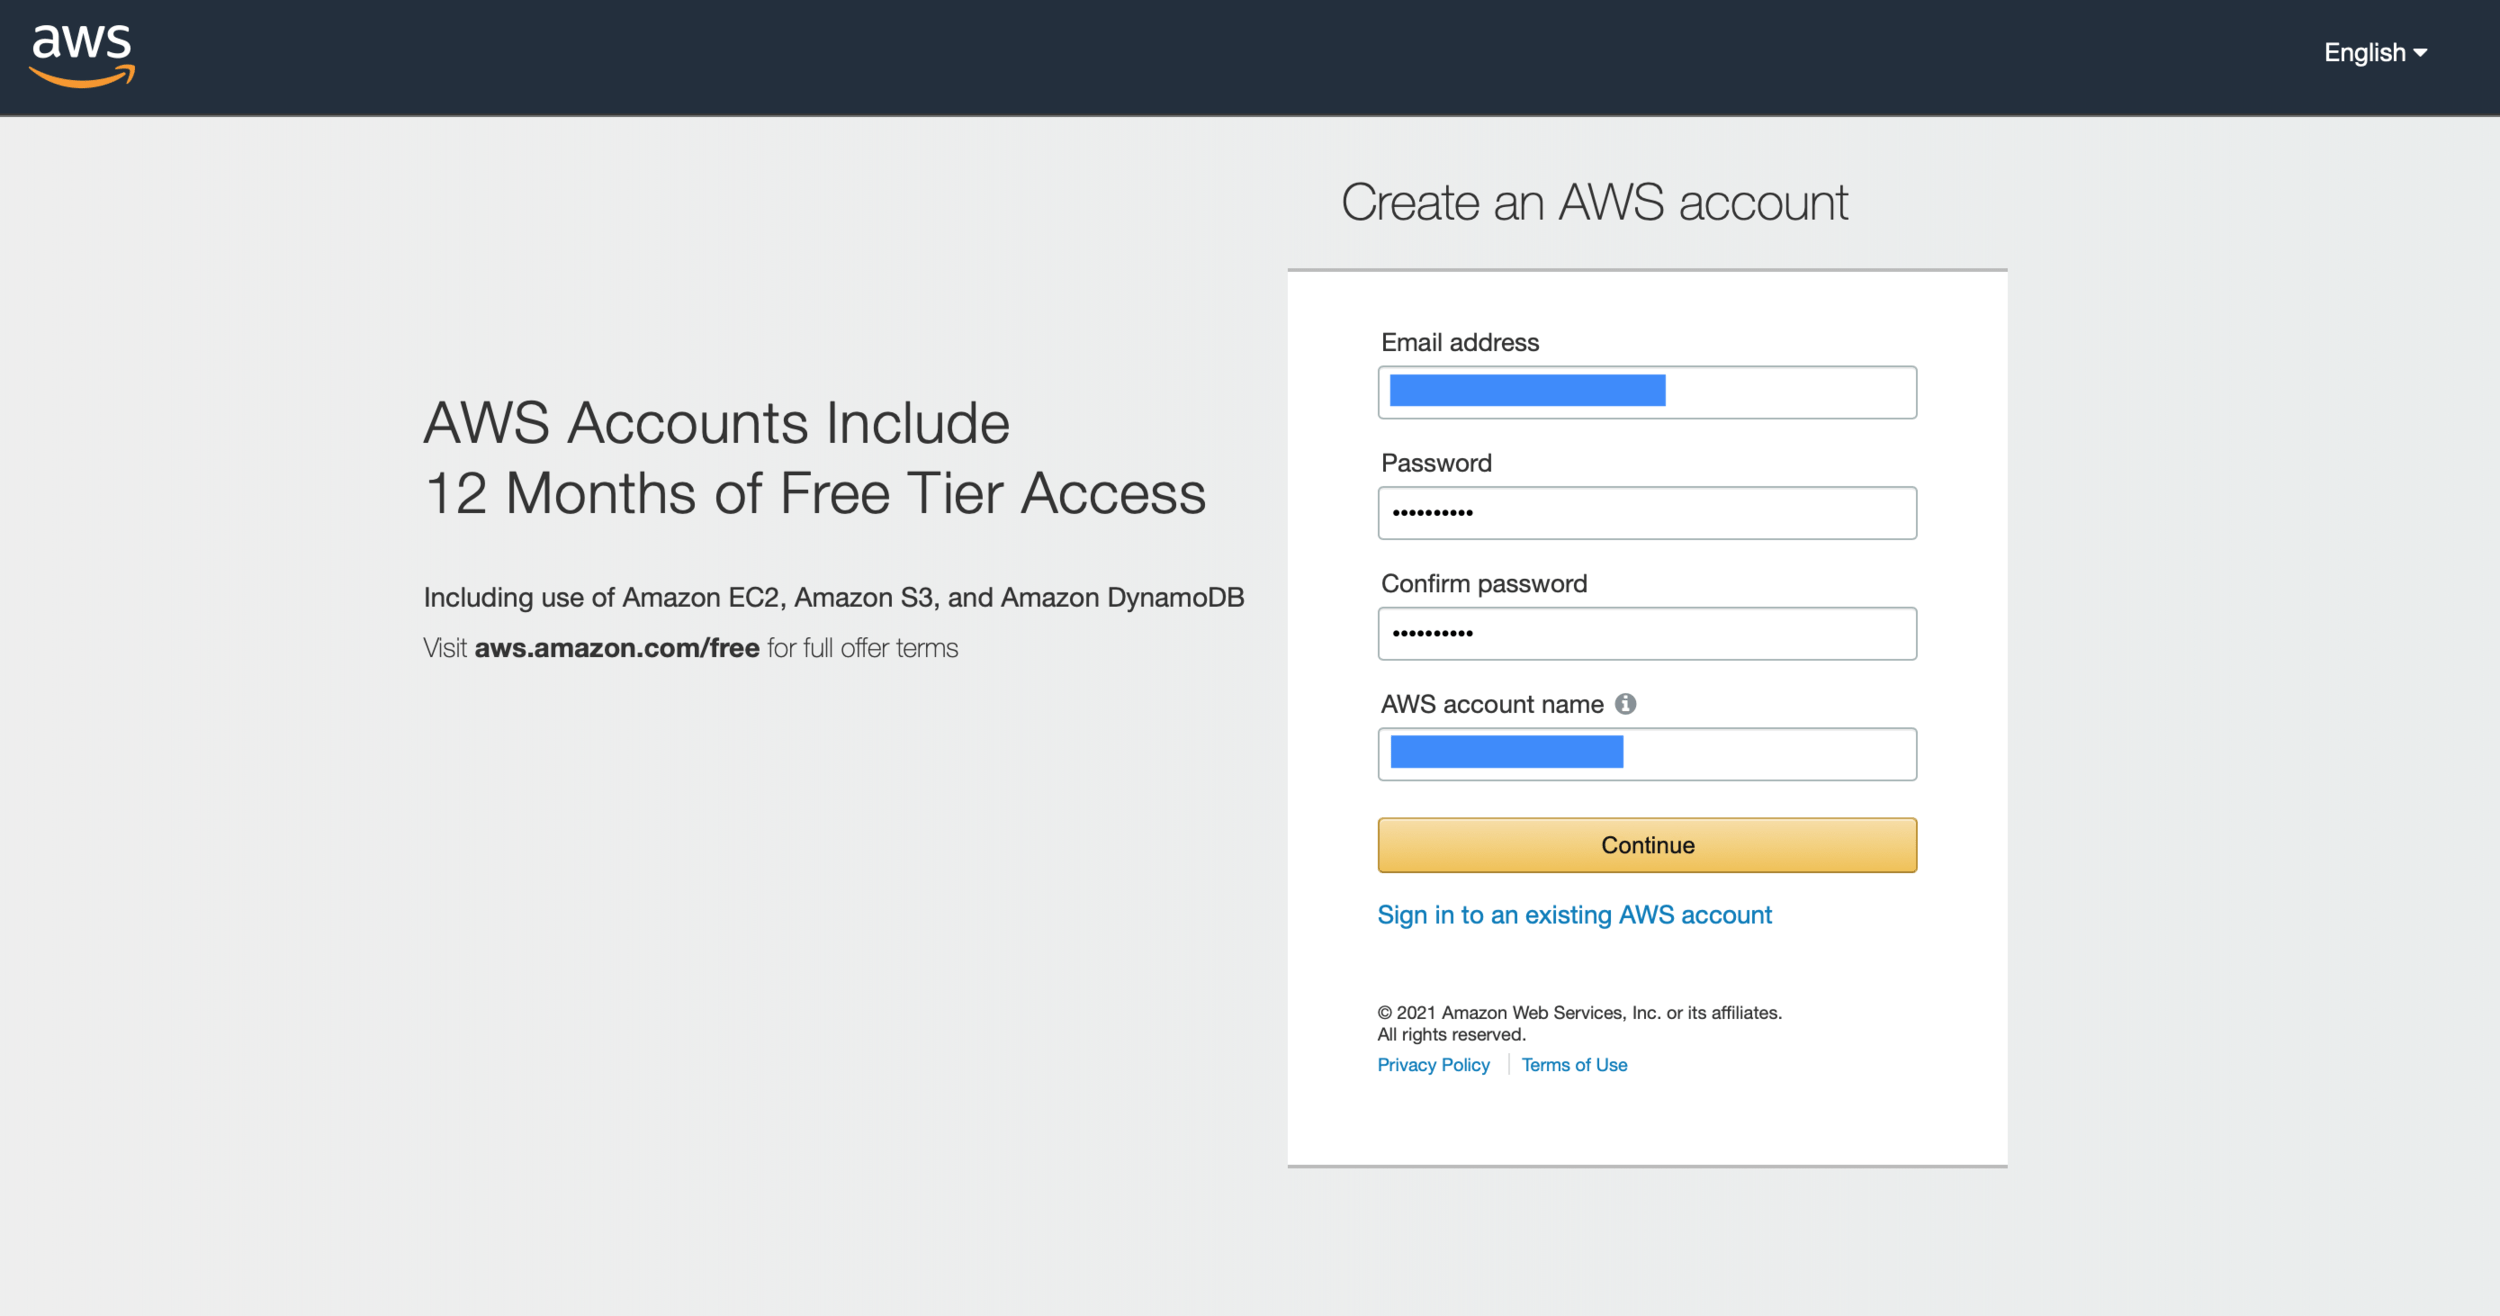This screenshot has height=1316, width=2500.
Task: Open Sign in to an existing AWS account
Action: [x=1574, y=915]
